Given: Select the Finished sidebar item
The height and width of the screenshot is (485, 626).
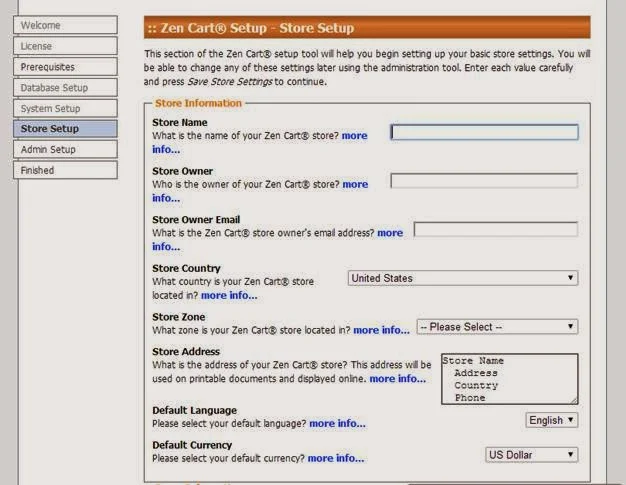Looking at the screenshot, I should click(x=65, y=170).
